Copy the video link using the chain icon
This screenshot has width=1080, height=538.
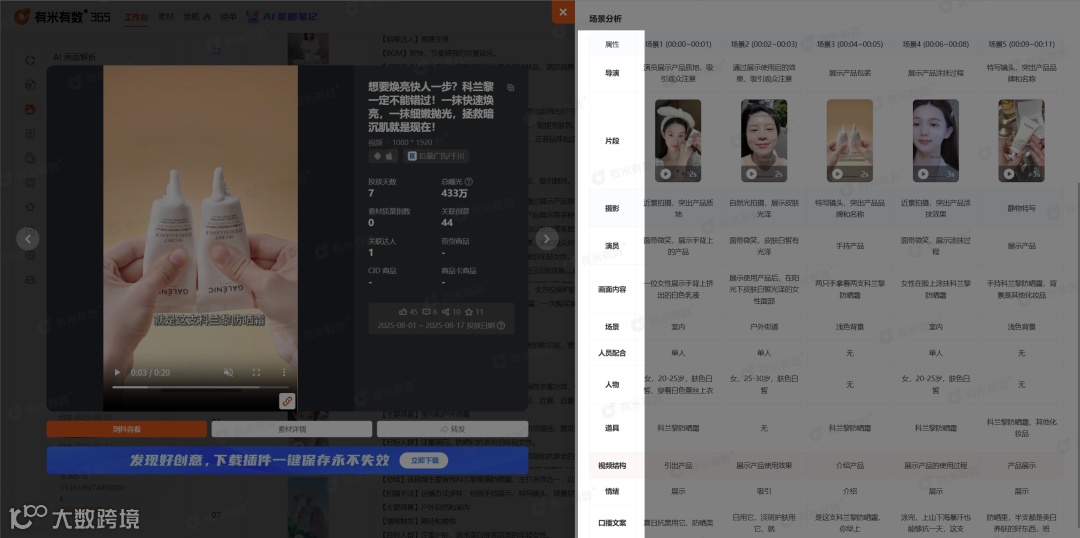point(287,401)
